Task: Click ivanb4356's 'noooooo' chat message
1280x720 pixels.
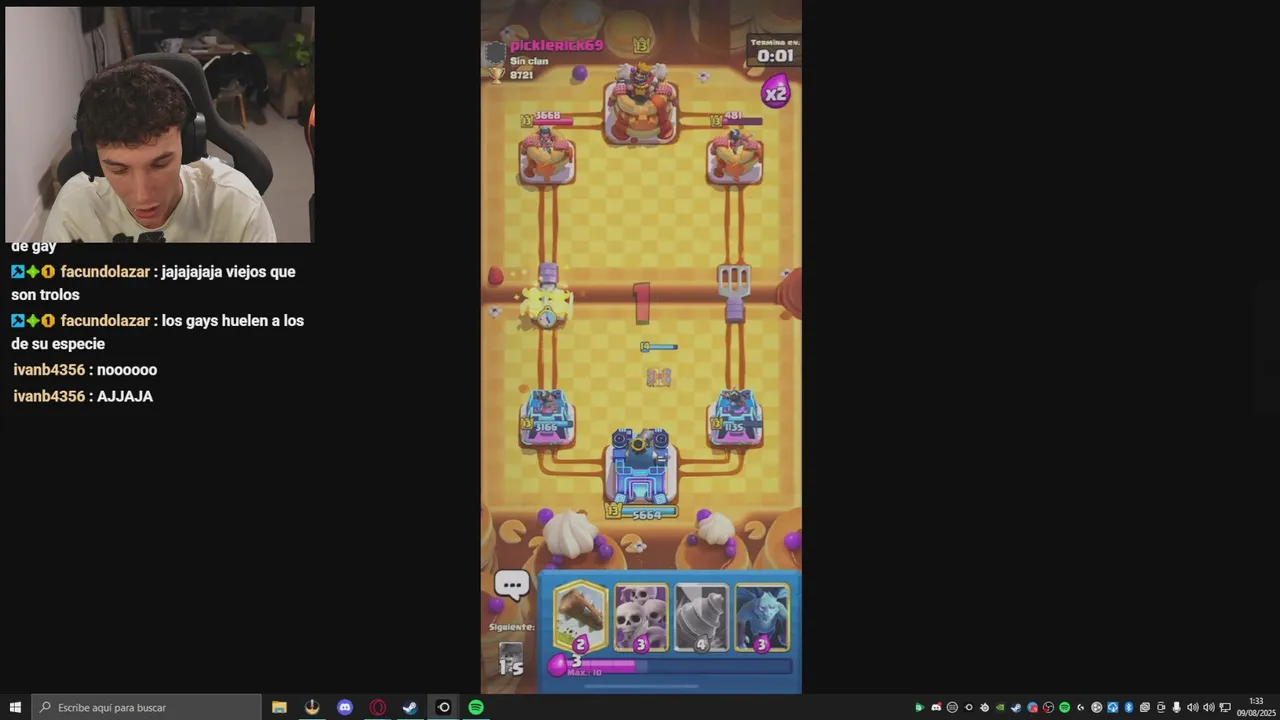Action: click(x=85, y=370)
